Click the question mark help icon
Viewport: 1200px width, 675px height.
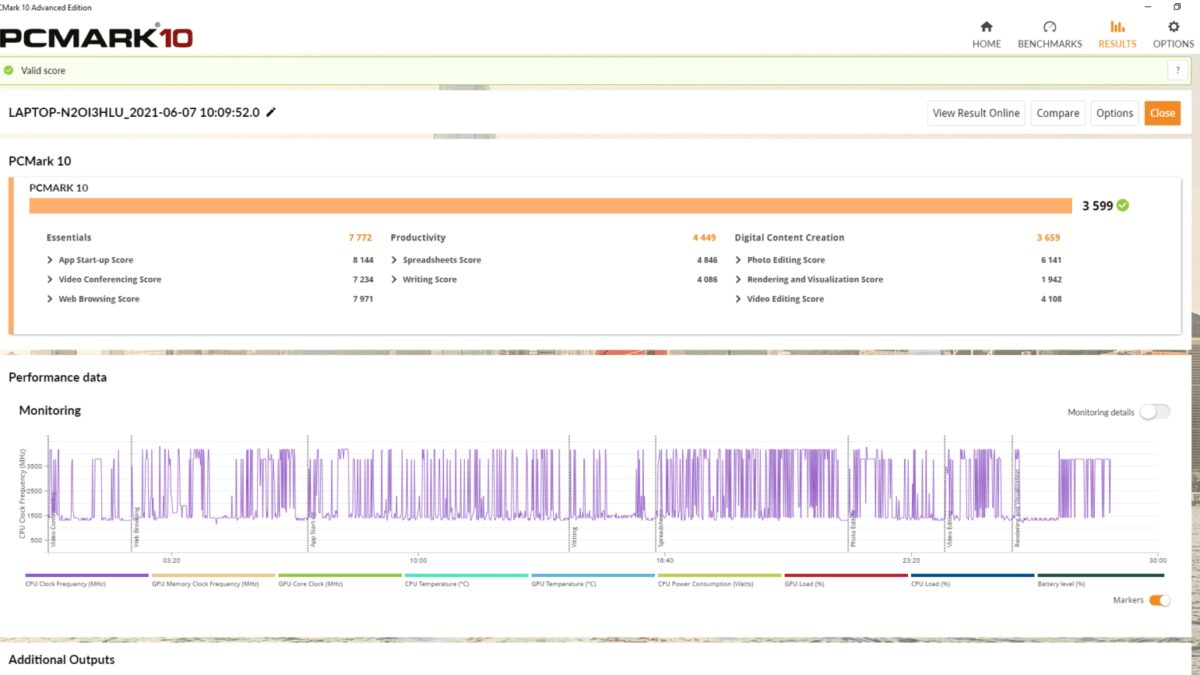click(1177, 71)
